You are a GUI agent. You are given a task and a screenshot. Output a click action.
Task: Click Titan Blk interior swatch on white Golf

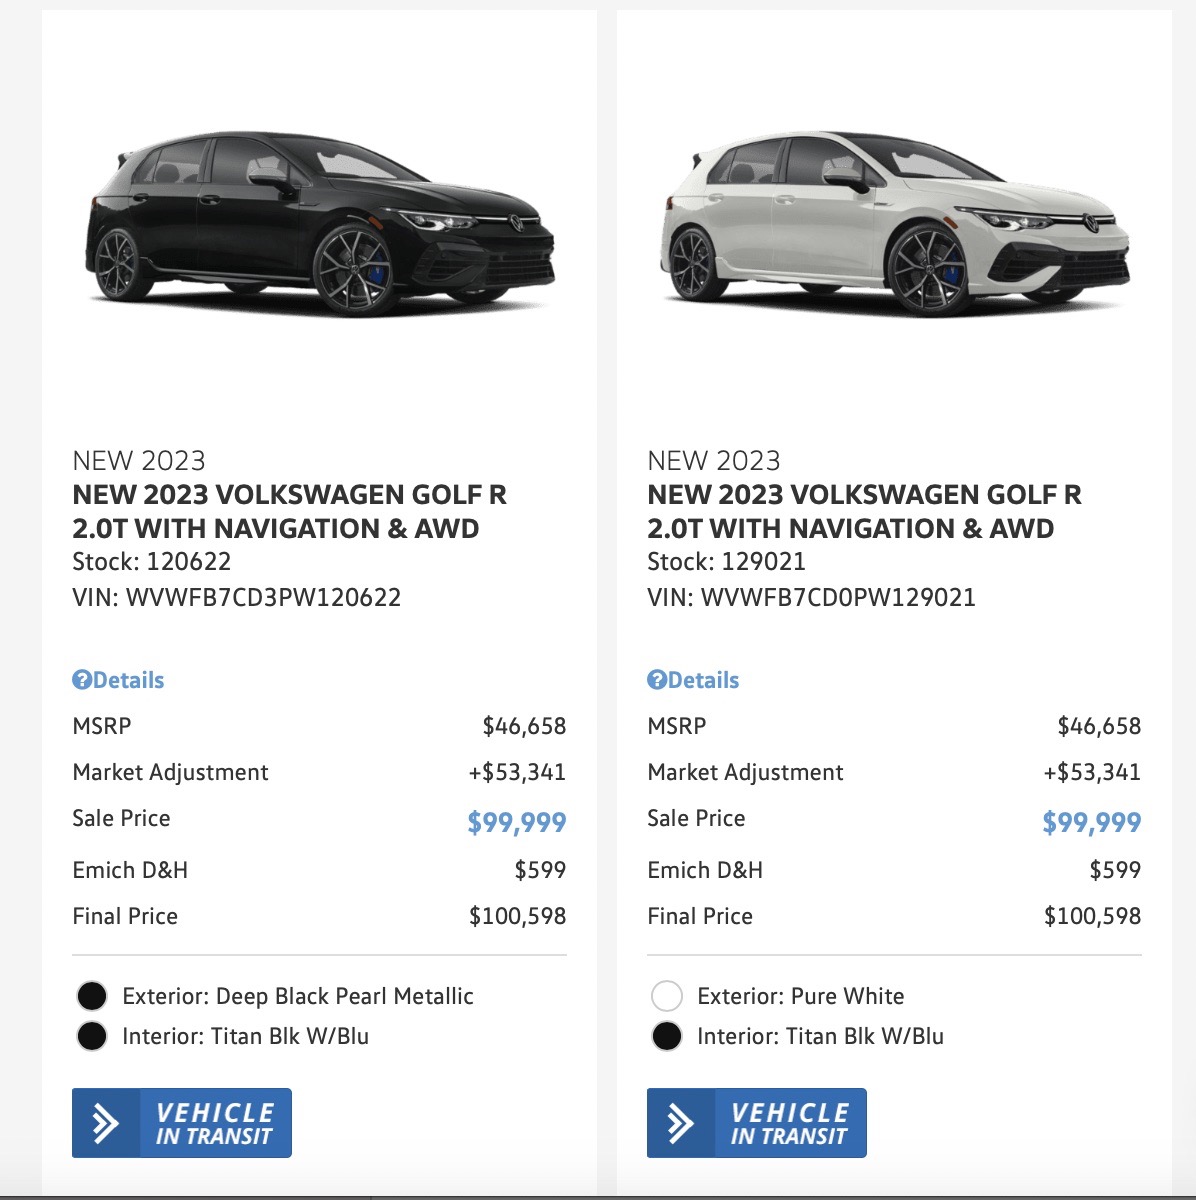(x=667, y=1036)
